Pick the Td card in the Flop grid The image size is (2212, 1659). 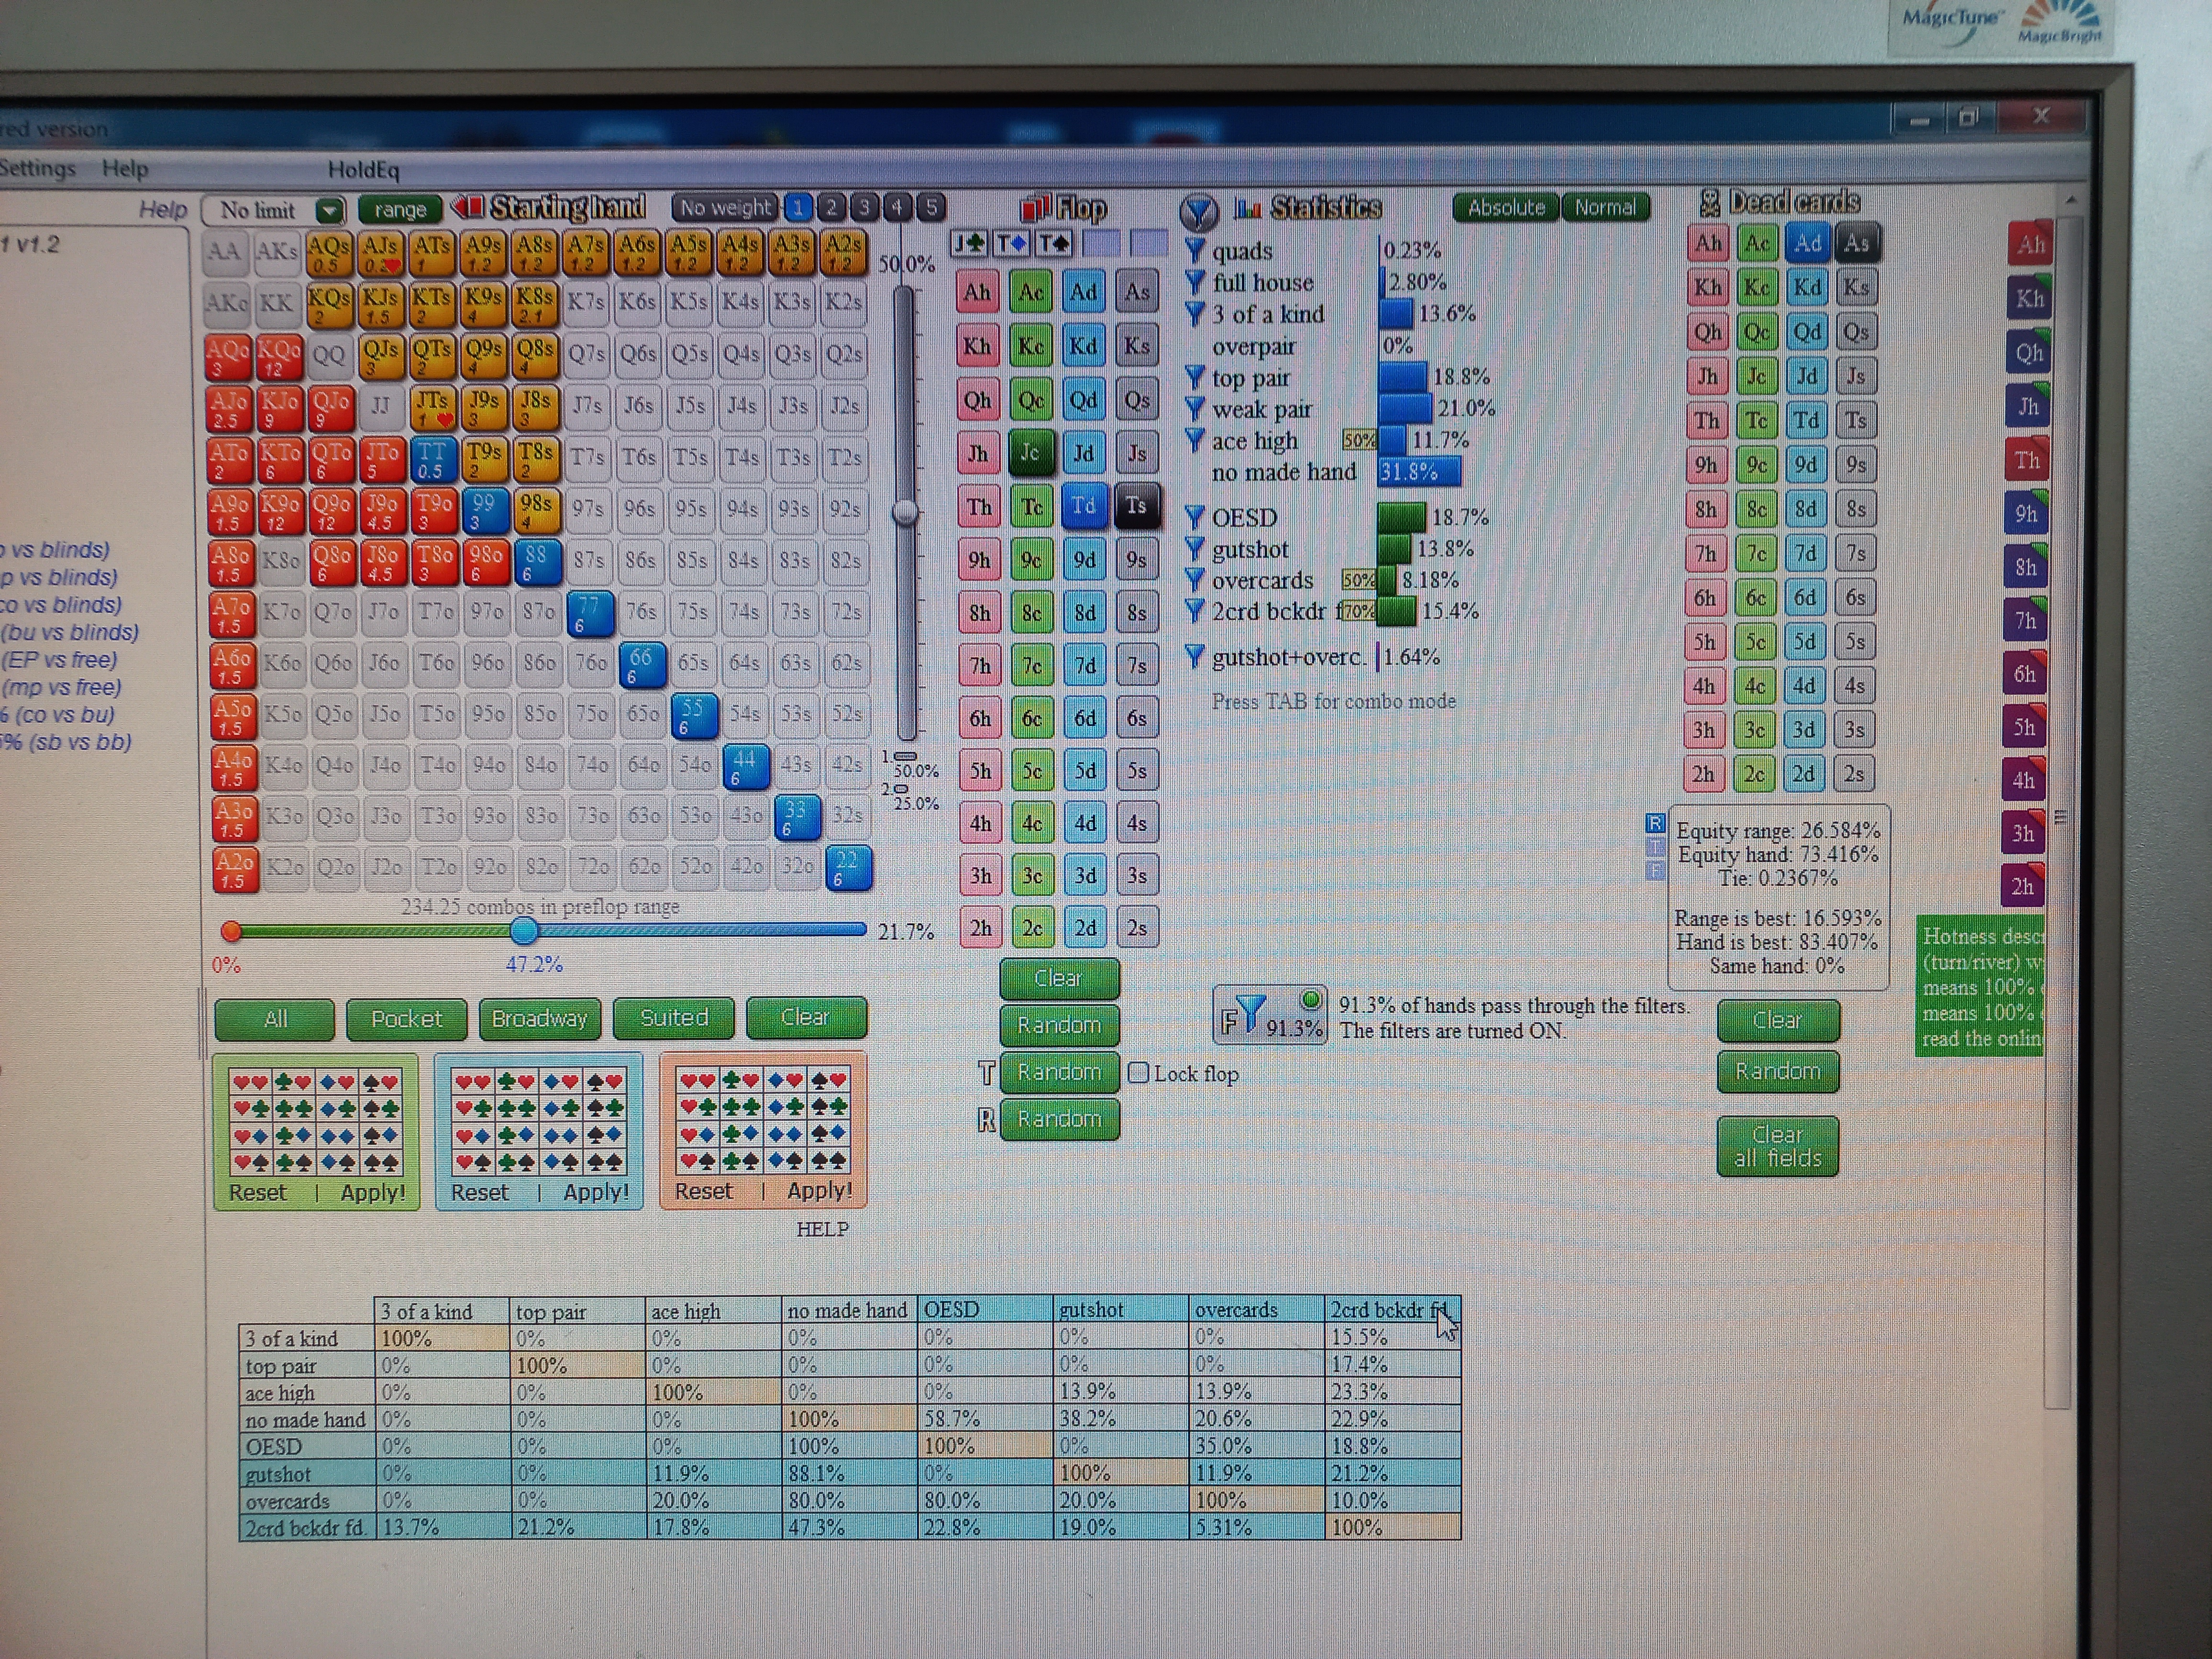(x=1084, y=506)
